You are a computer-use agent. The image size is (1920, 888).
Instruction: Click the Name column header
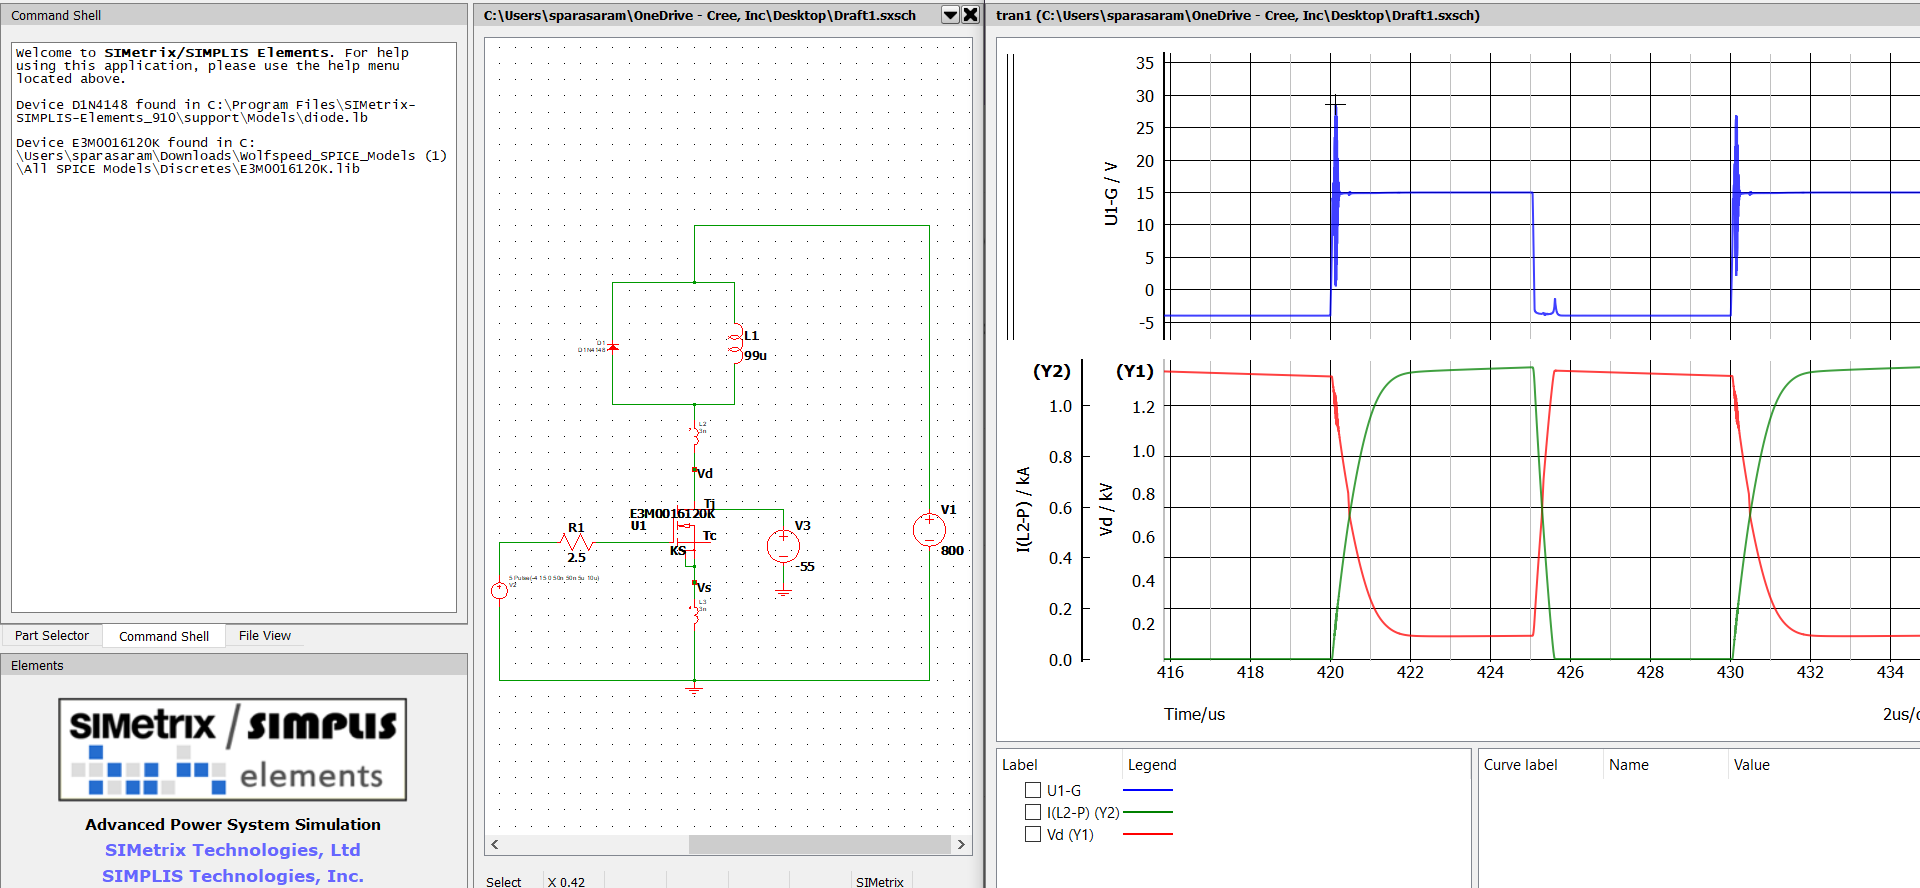click(1629, 765)
